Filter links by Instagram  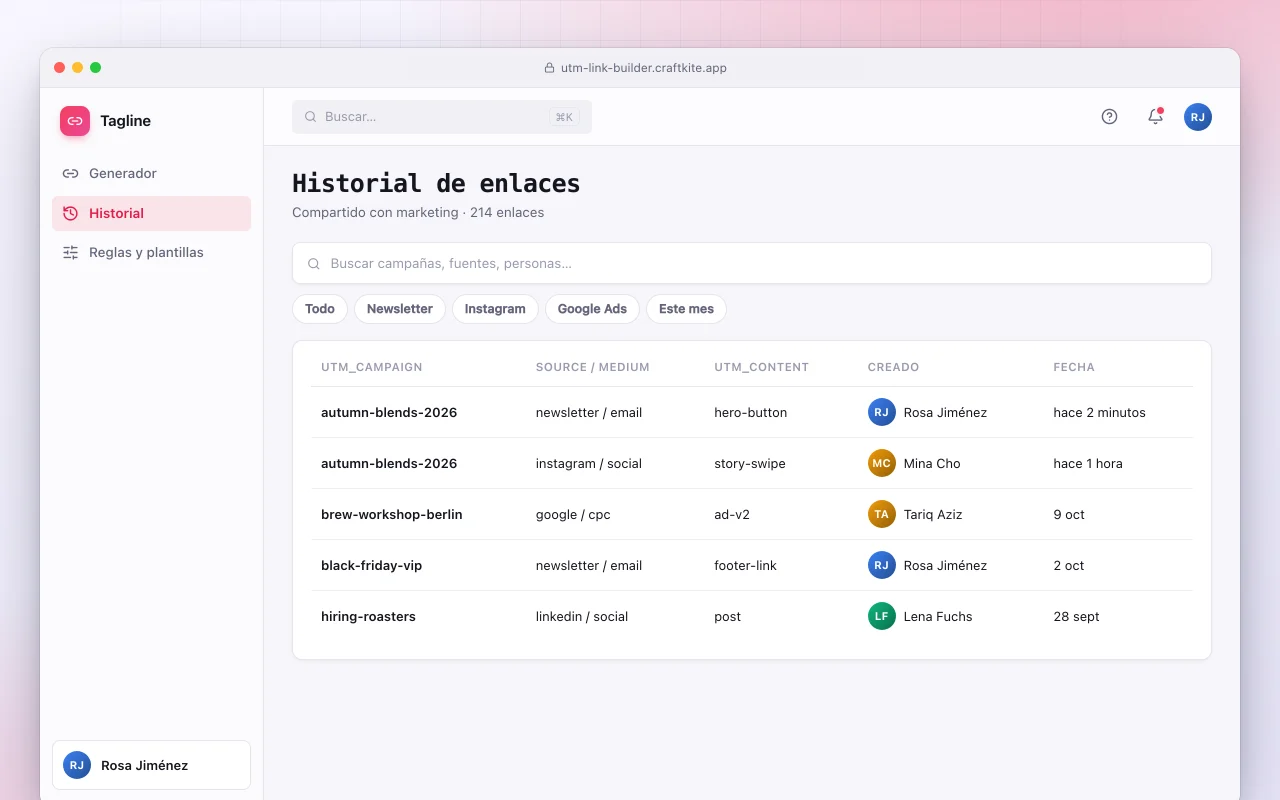pos(495,309)
